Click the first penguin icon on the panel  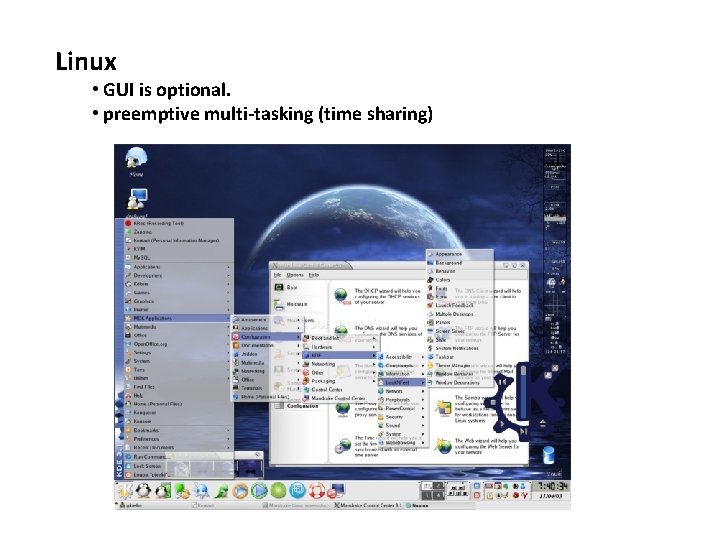pyautogui.click(x=144, y=491)
